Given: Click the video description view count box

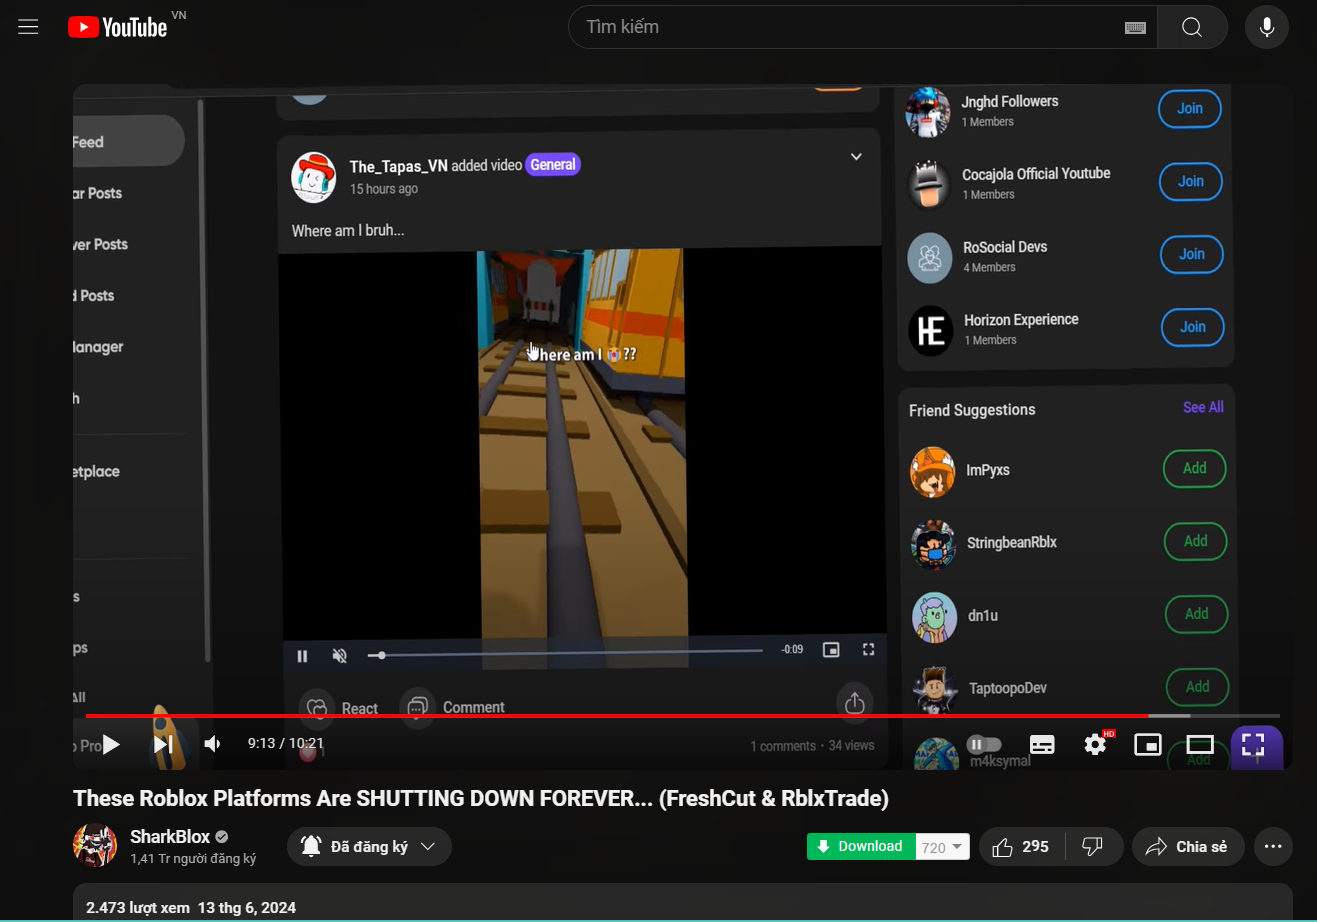Looking at the screenshot, I should point(683,902).
